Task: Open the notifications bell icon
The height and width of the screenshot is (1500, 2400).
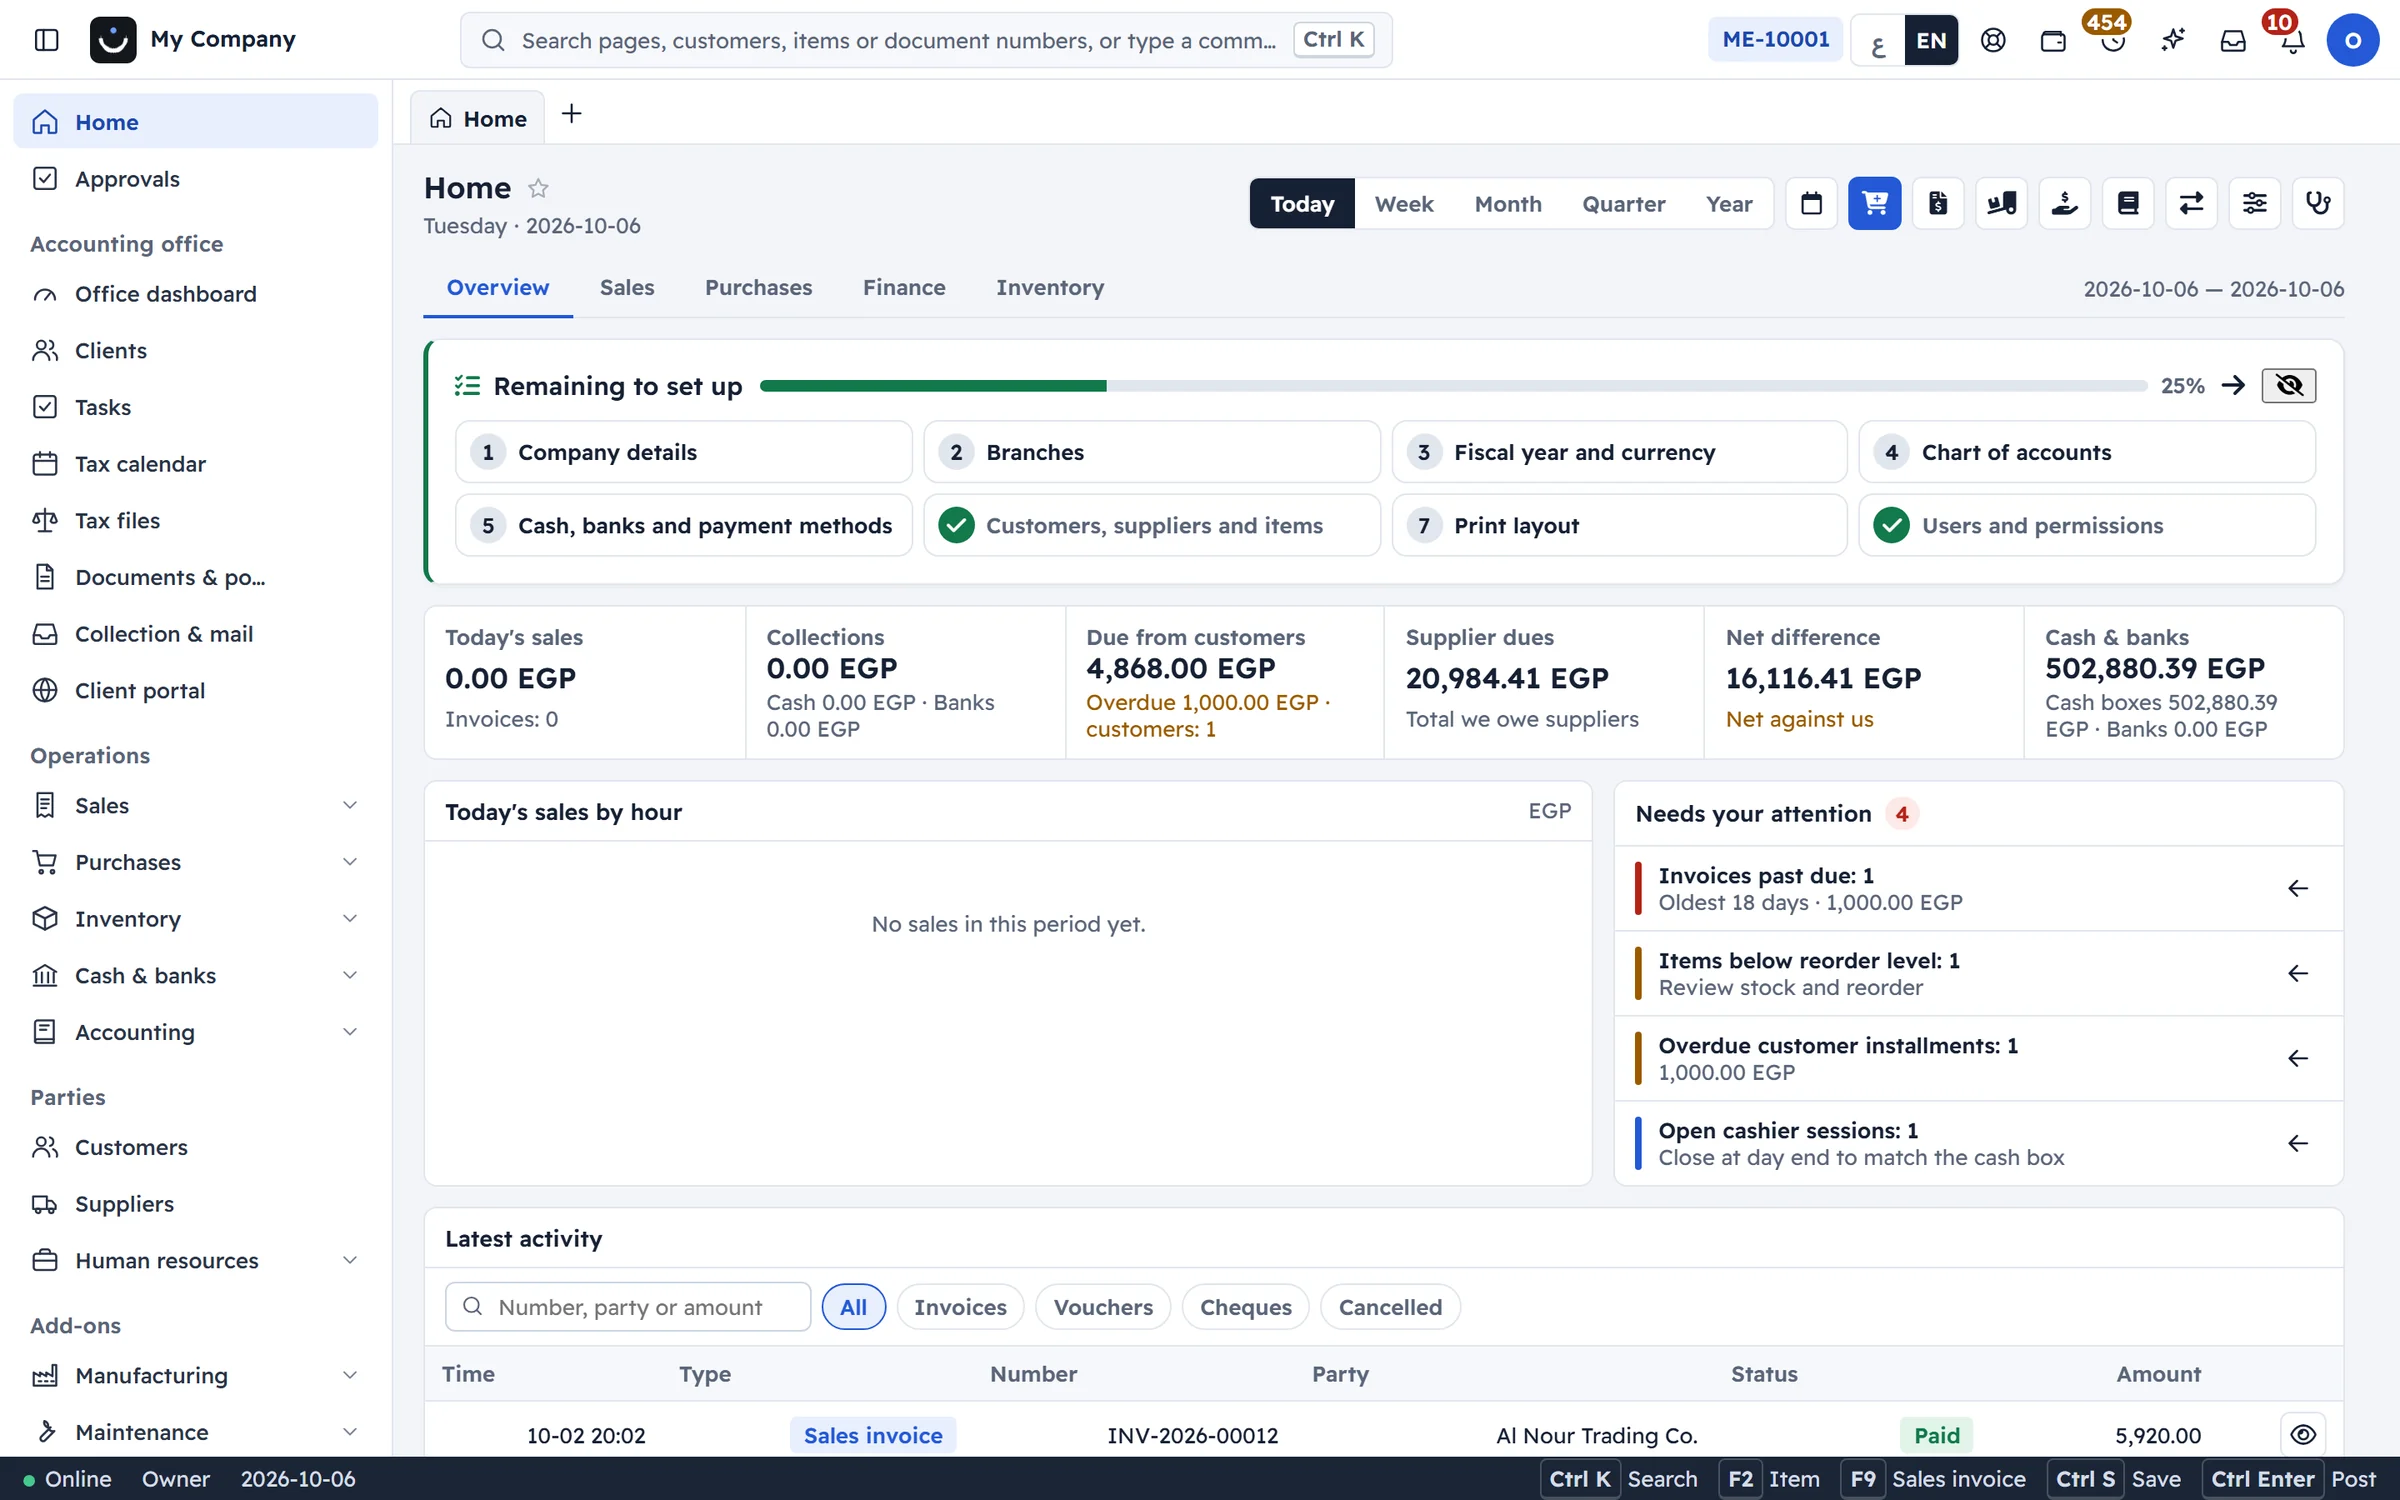Action: (2292, 40)
